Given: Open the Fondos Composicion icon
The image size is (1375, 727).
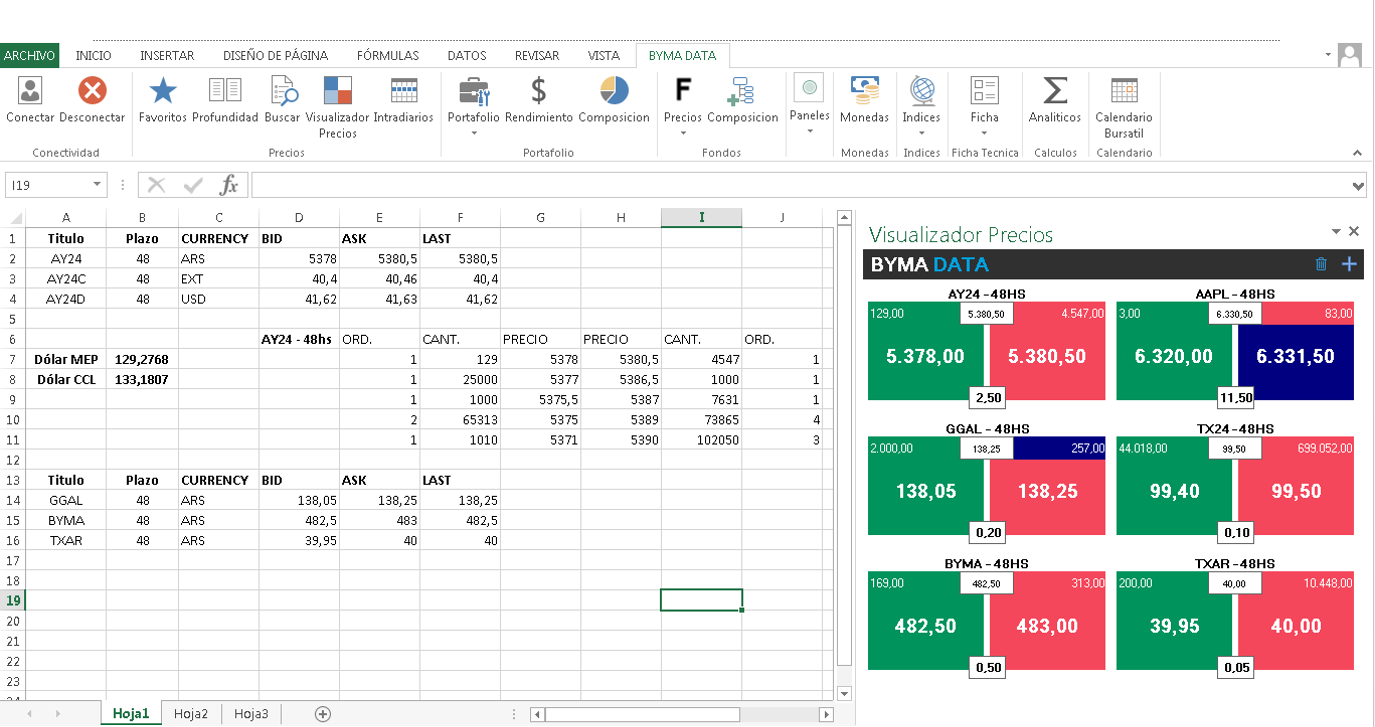Looking at the screenshot, I should tap(742, 91).
